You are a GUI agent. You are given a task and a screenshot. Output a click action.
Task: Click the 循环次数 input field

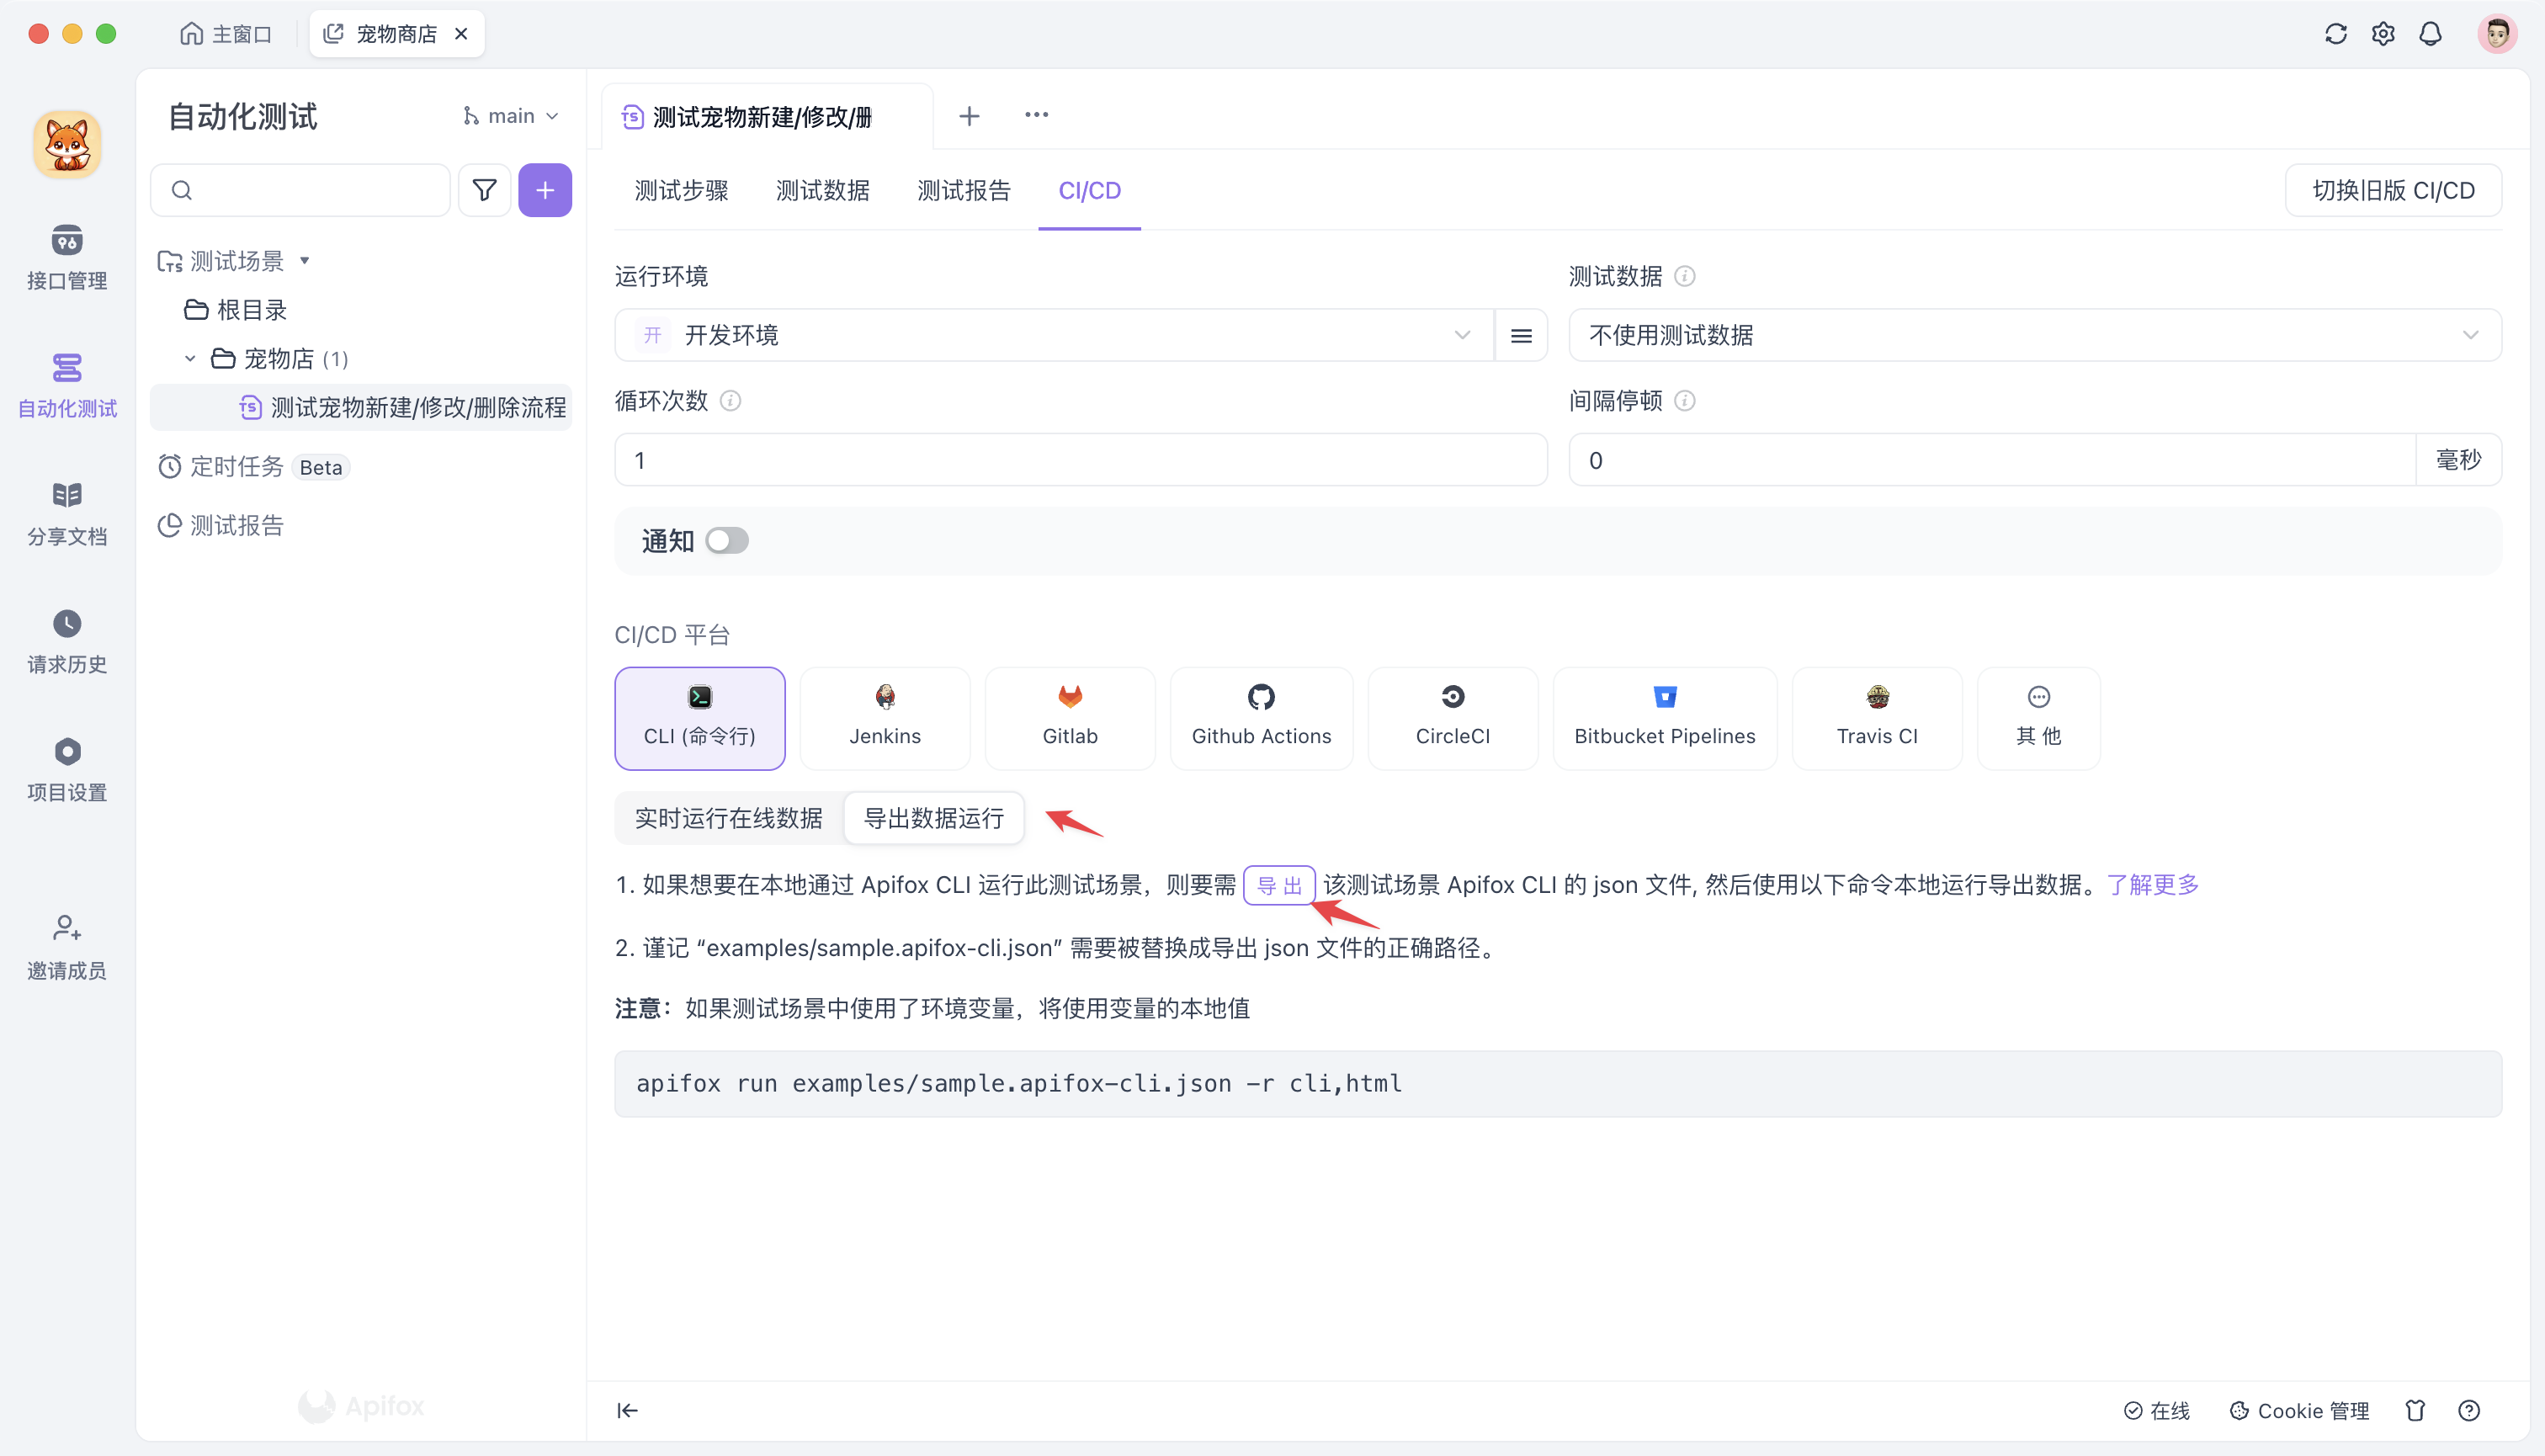(1078, 459)
